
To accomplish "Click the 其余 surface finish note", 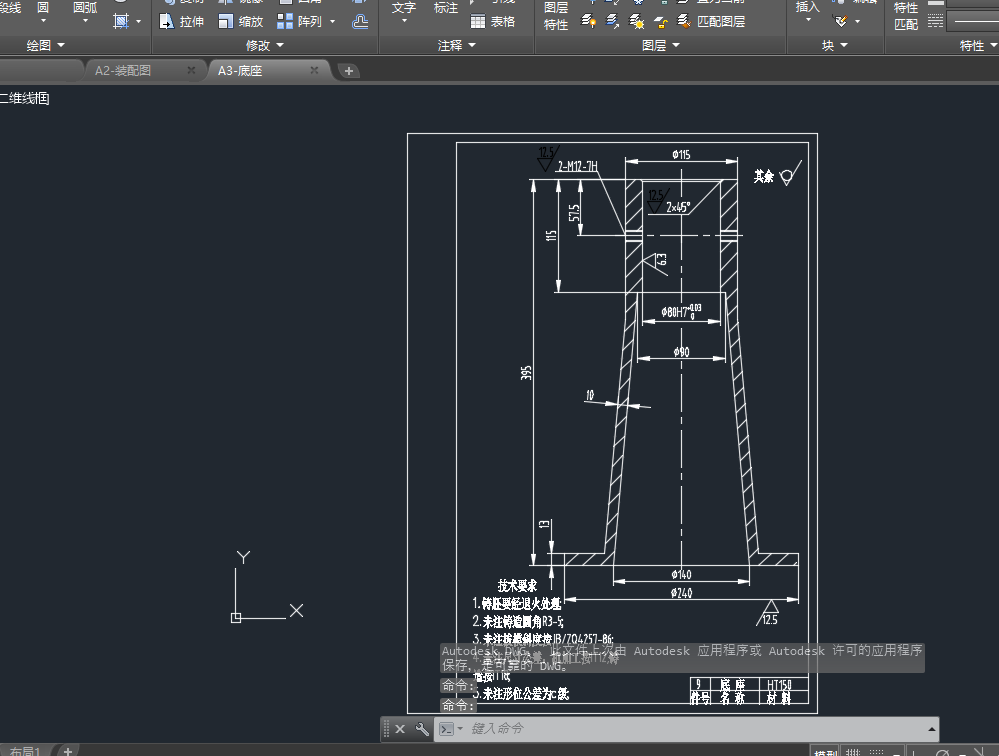I will click(x=764, y=176).
